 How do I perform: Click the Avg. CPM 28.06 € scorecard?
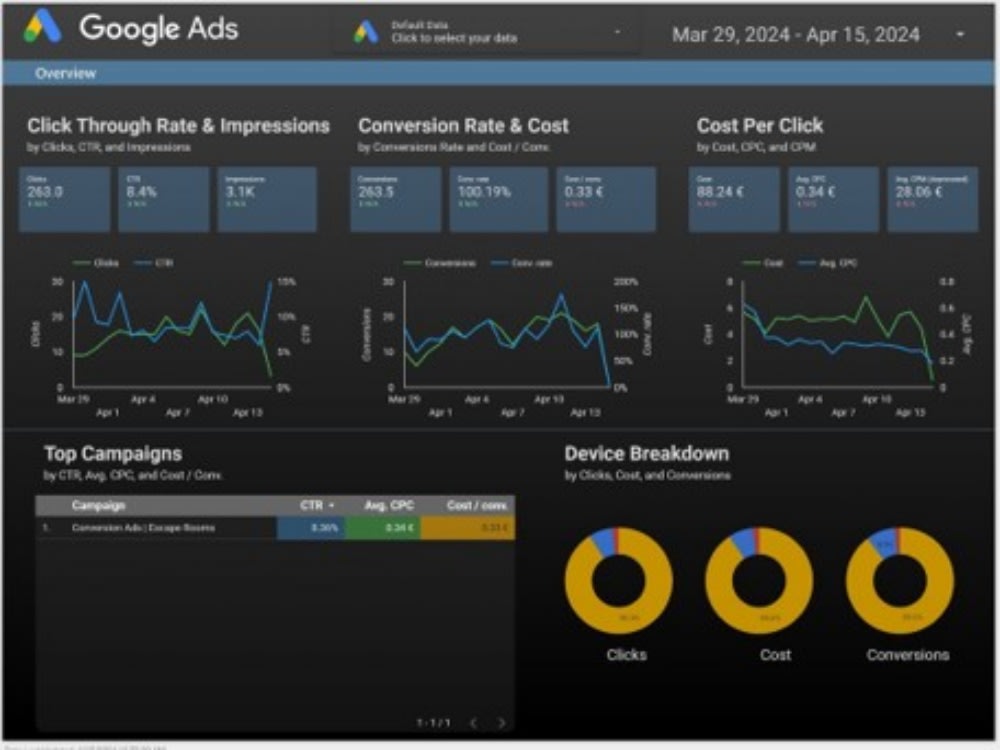click(x=932, y=199)
